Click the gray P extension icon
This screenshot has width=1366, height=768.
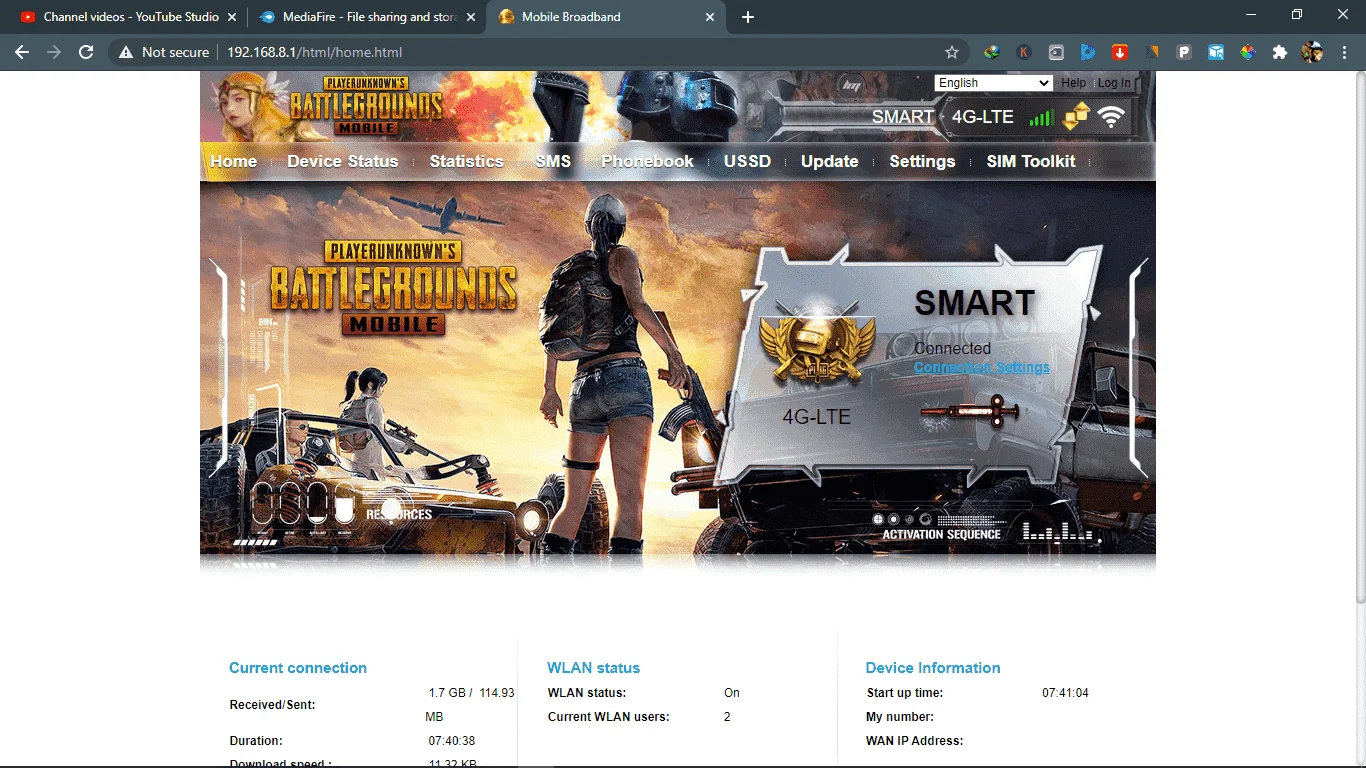(x=1184, y=52)
